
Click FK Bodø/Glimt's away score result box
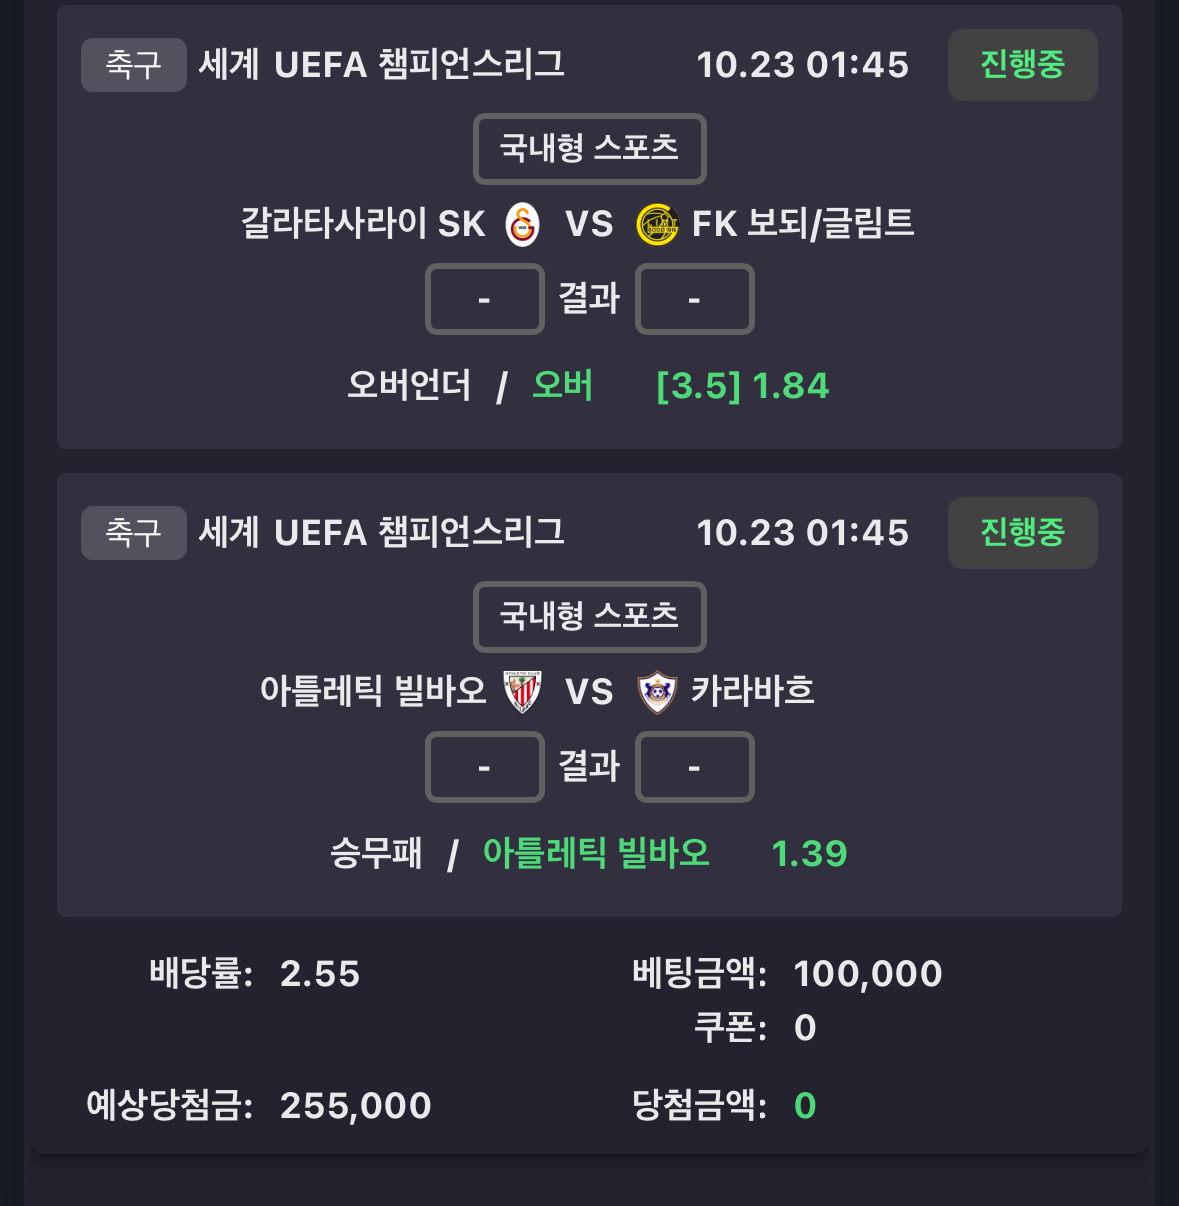click(x=694, y=299)
